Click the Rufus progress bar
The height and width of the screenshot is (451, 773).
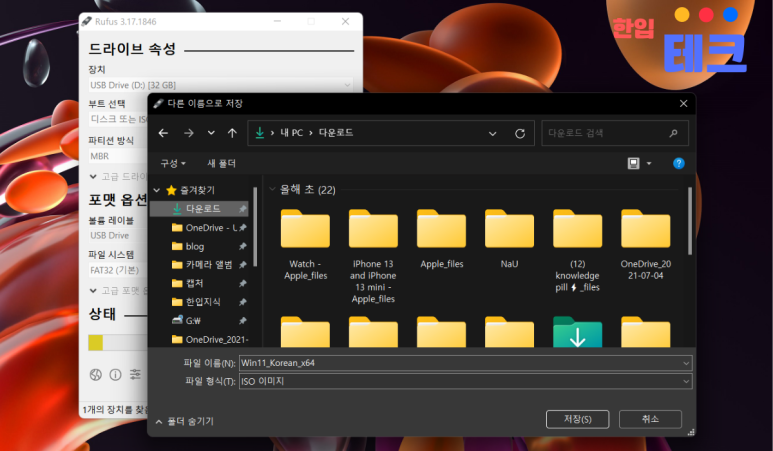click(x=118, y=343)
